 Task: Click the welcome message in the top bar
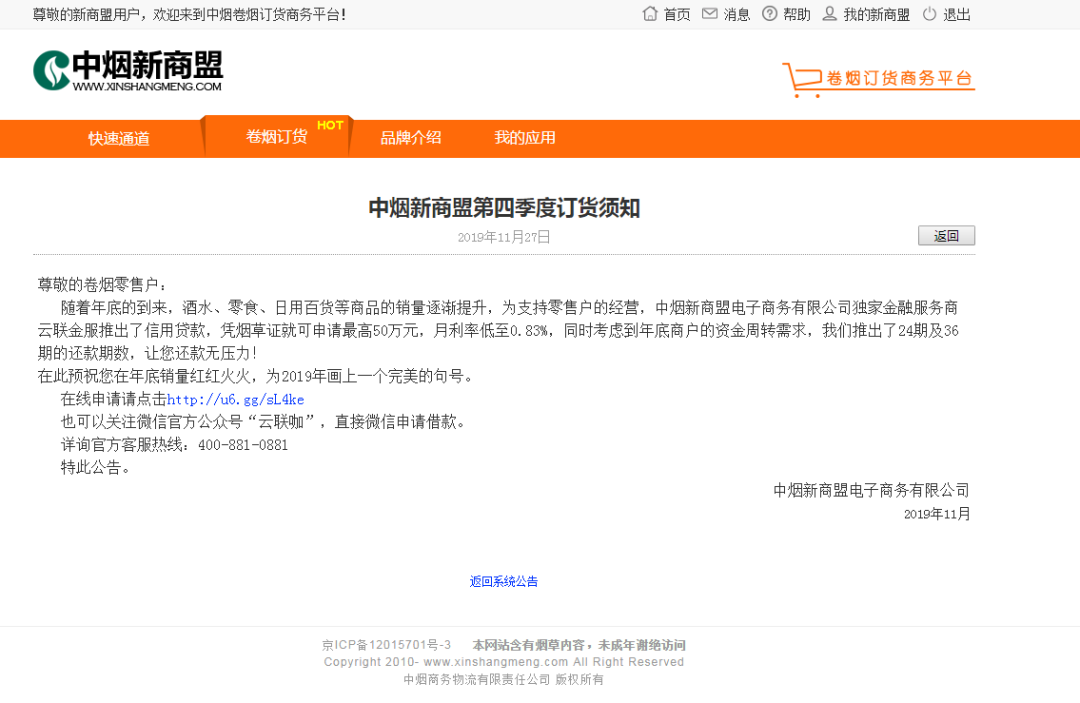[x=189, y=14]
